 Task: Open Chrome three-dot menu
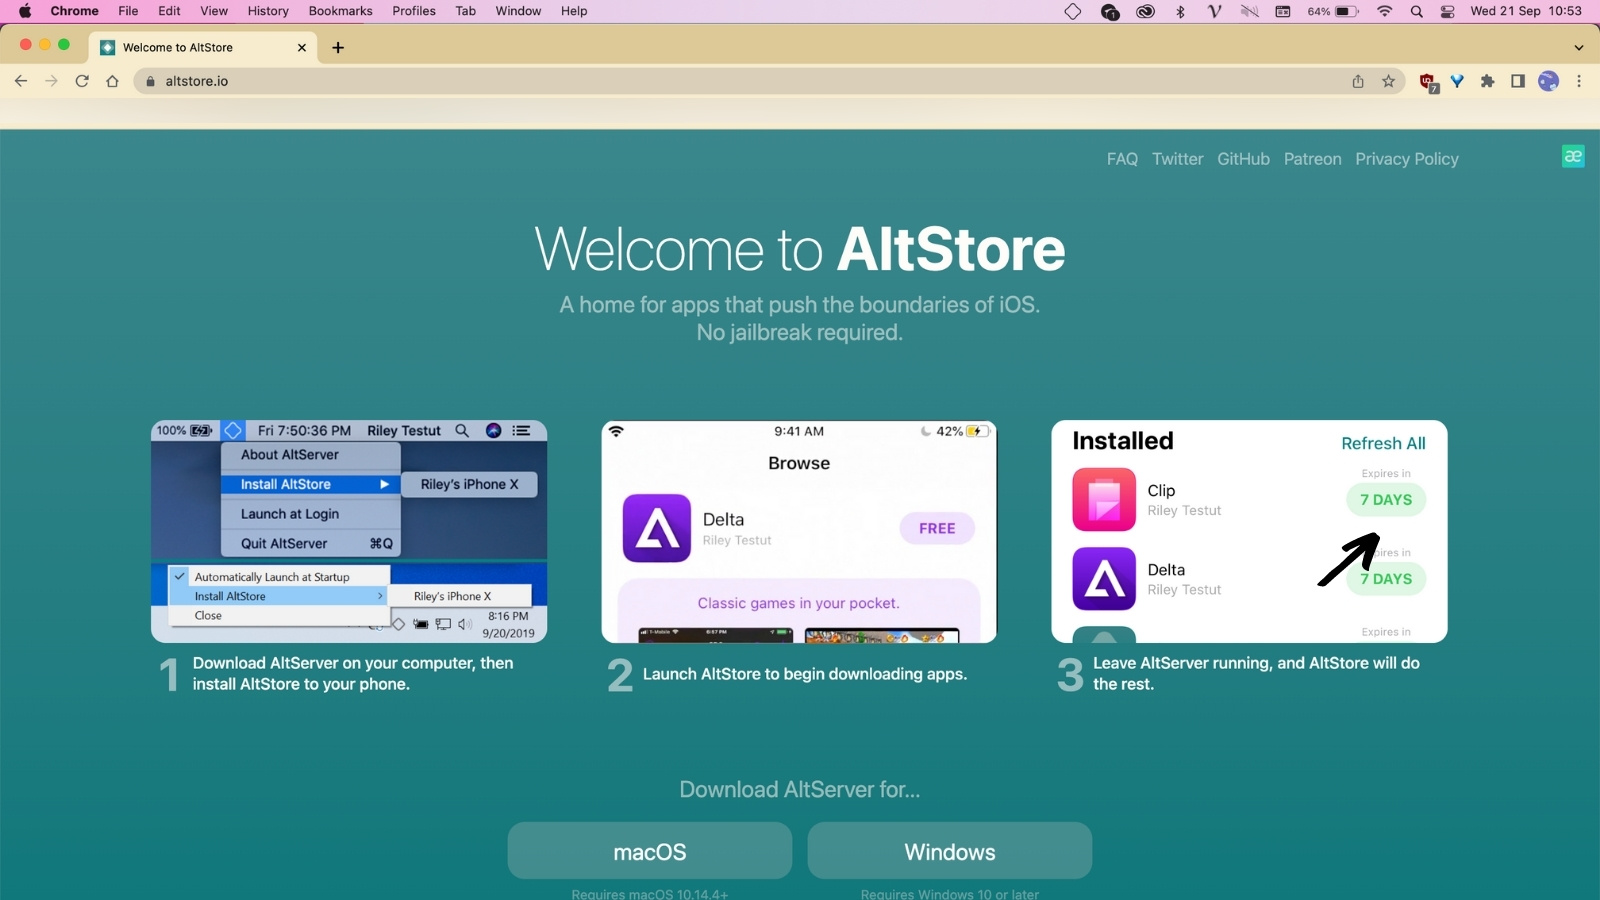click(1579, 81)
